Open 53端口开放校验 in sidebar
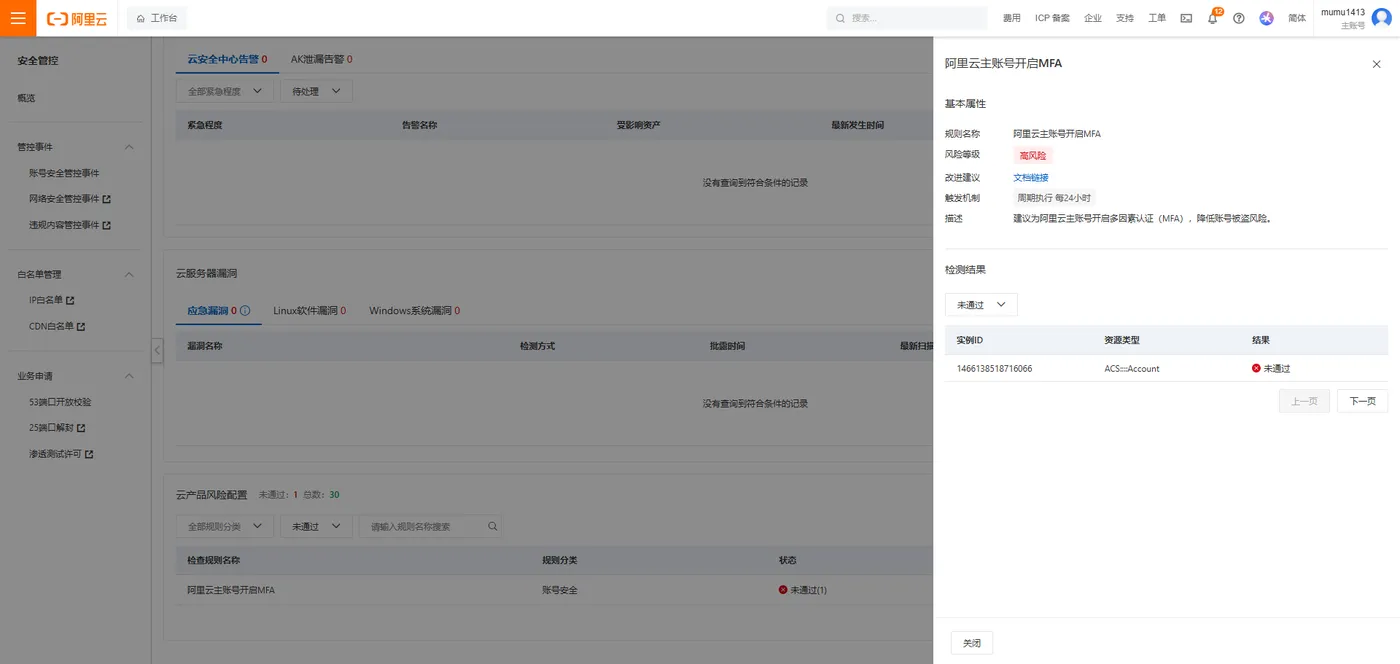Screen dimensions: 1400x664 coord(60,402)
